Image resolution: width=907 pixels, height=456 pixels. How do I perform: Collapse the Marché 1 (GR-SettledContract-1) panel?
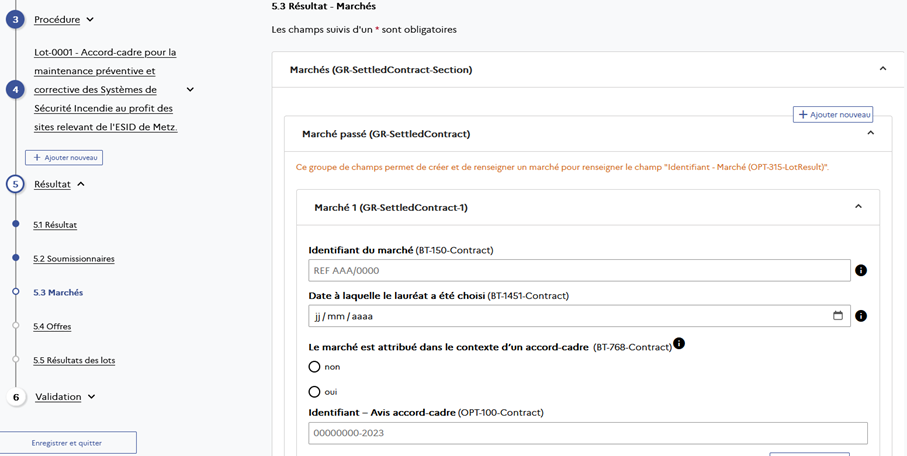pos(858,207)
